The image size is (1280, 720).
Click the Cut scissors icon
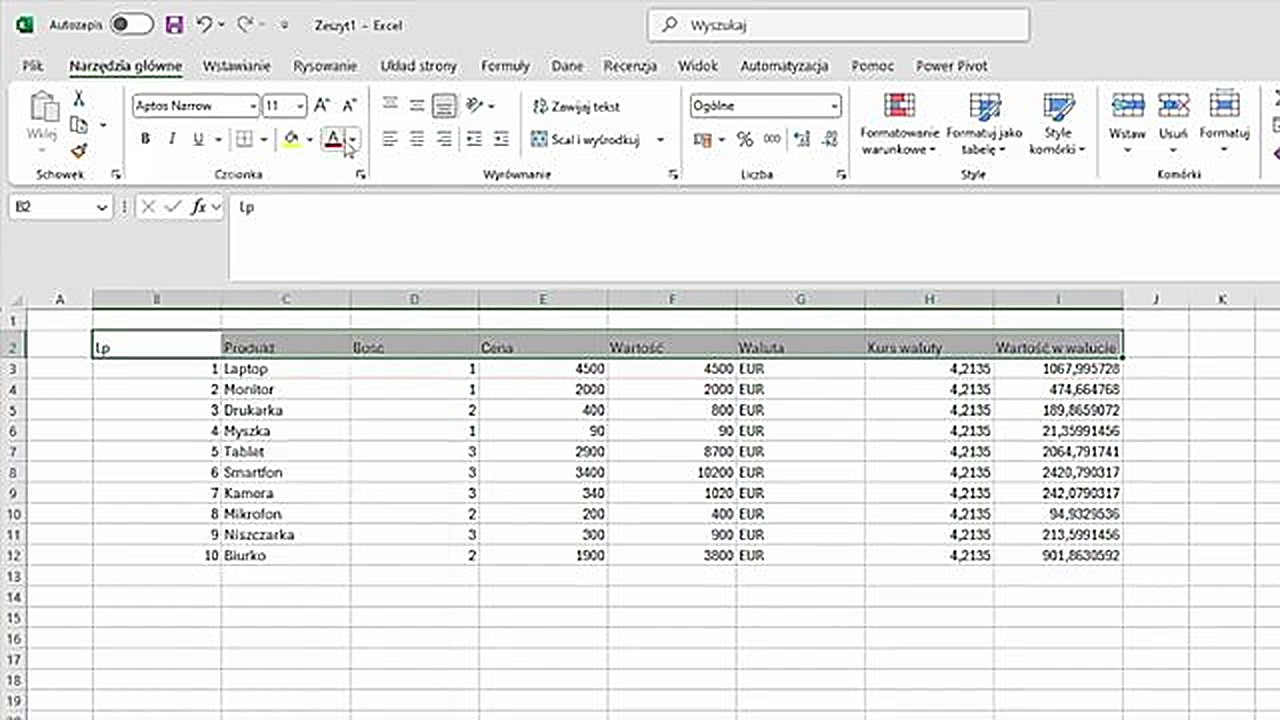tap(78, 99)
